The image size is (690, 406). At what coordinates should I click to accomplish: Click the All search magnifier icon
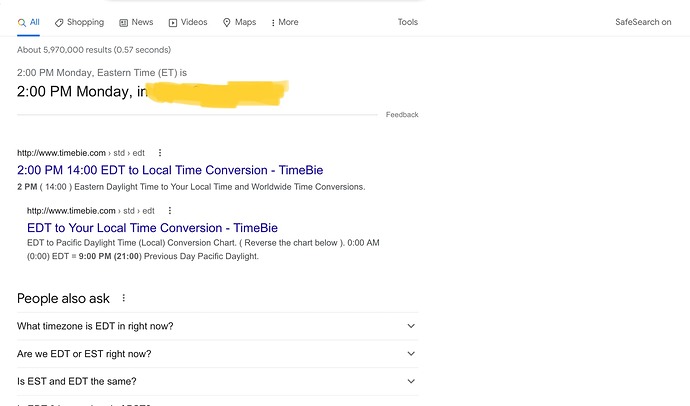point(21,22)
